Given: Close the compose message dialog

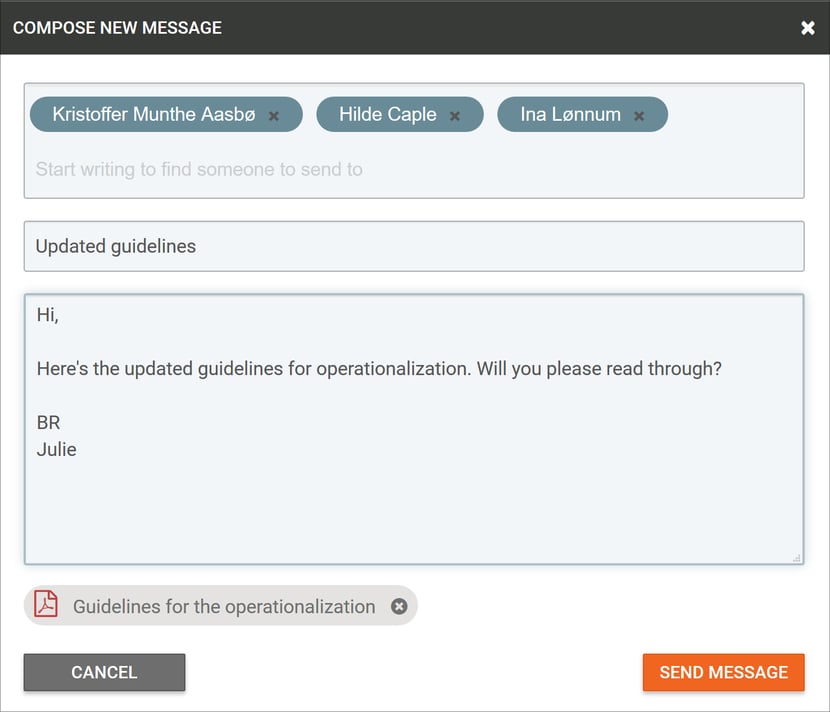Looking at the screenshot, I should [808, 28].
